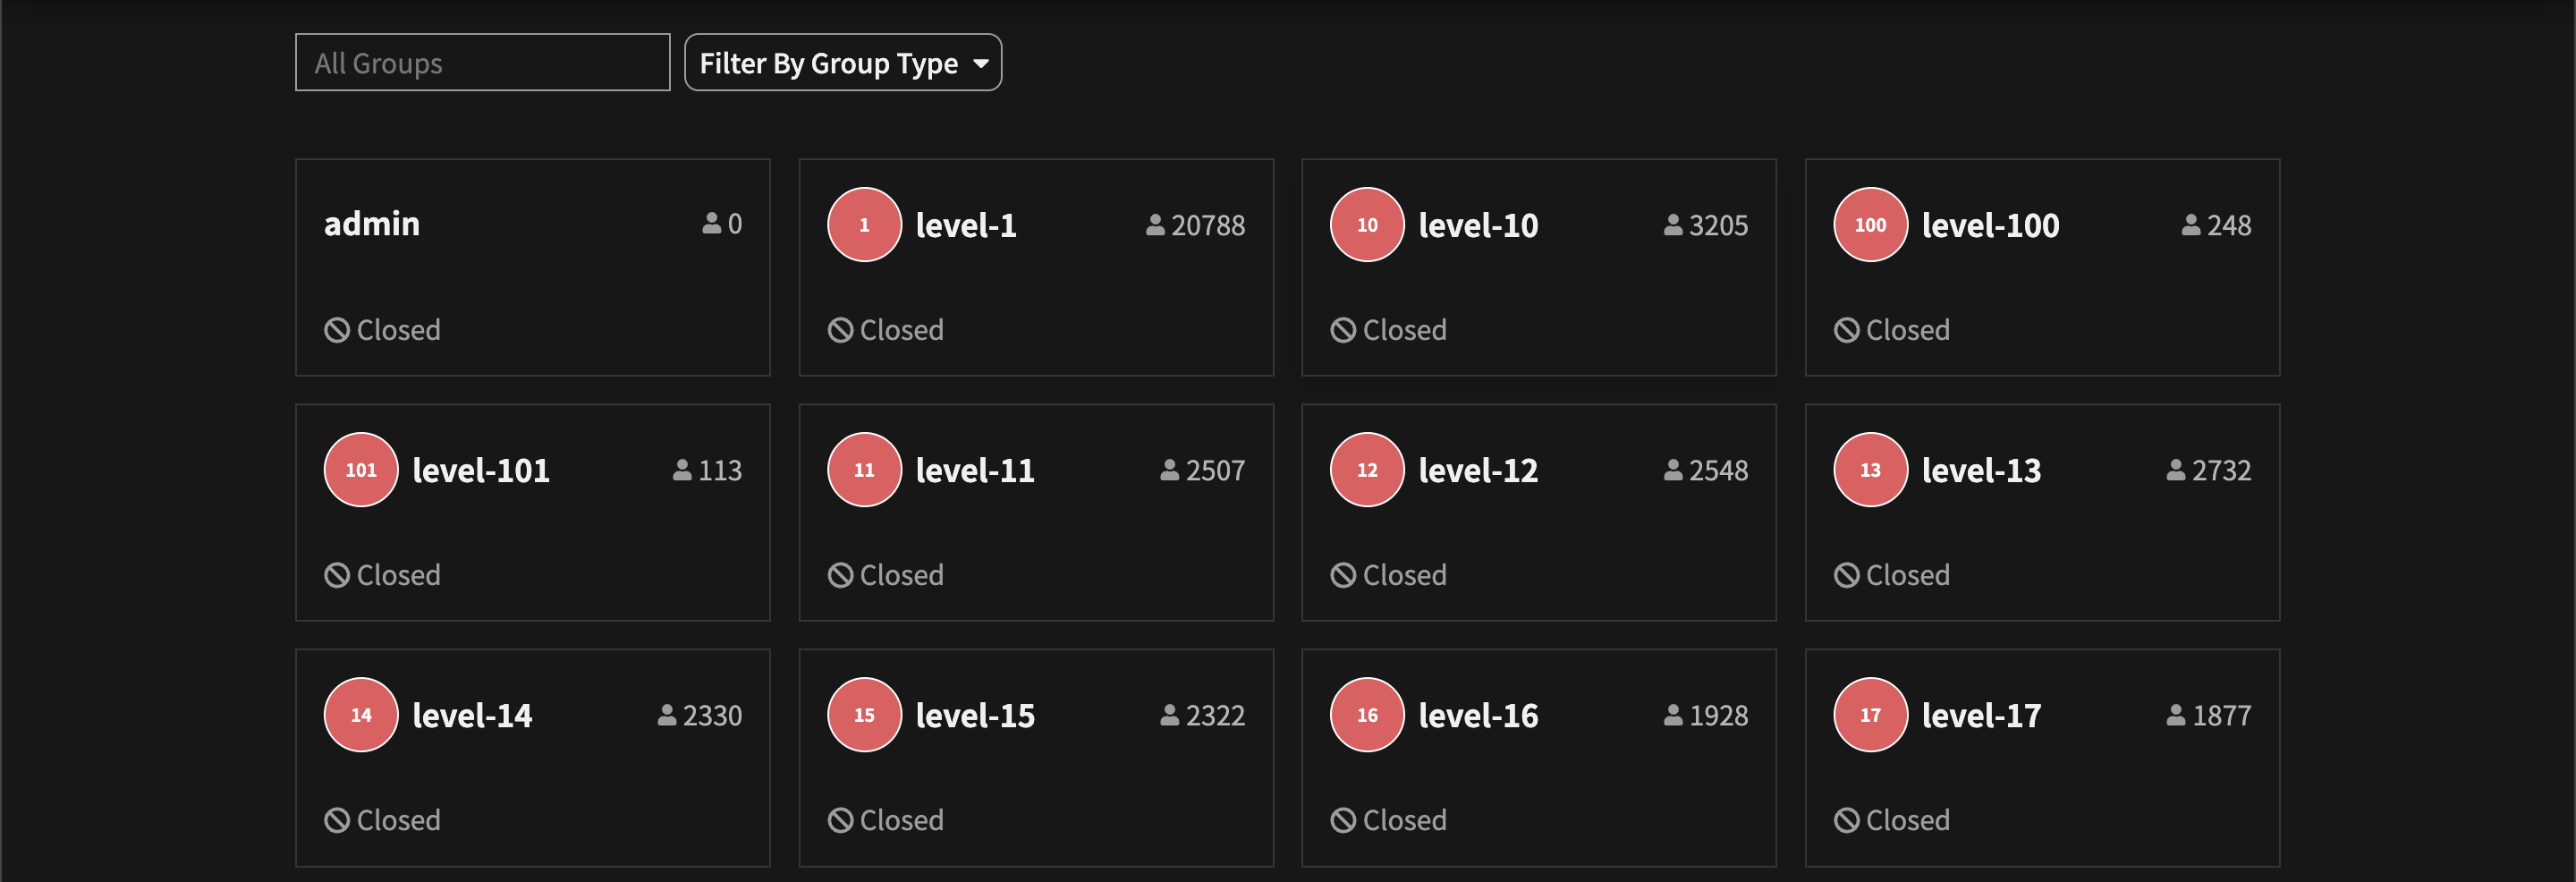Click closed status icon on level-13 card
The height and width of the screenshot is (882, 2576).
pyautogui.click(x=1846, y=575)
